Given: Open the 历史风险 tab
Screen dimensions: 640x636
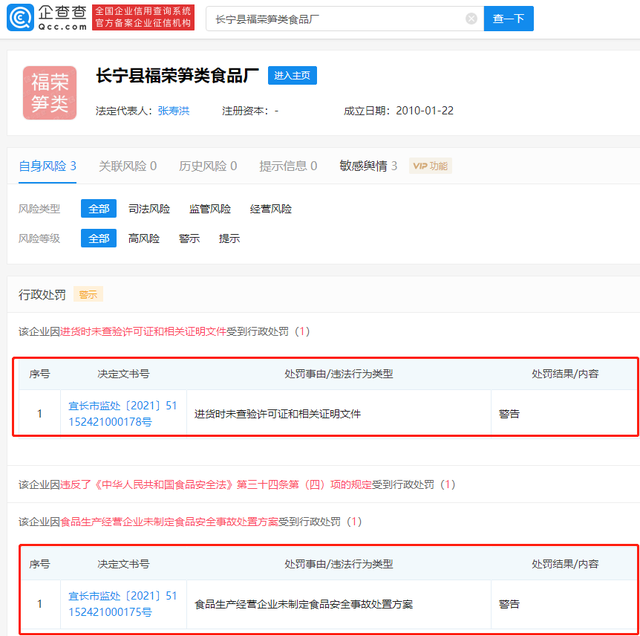Looking at the screenshot, I should click(207, 166).
